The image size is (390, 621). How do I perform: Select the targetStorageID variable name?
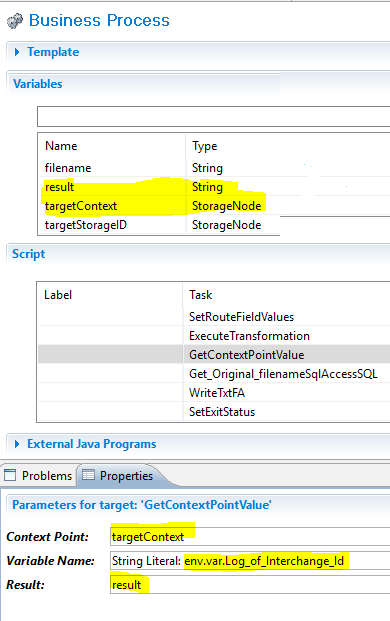click(86, 225)
